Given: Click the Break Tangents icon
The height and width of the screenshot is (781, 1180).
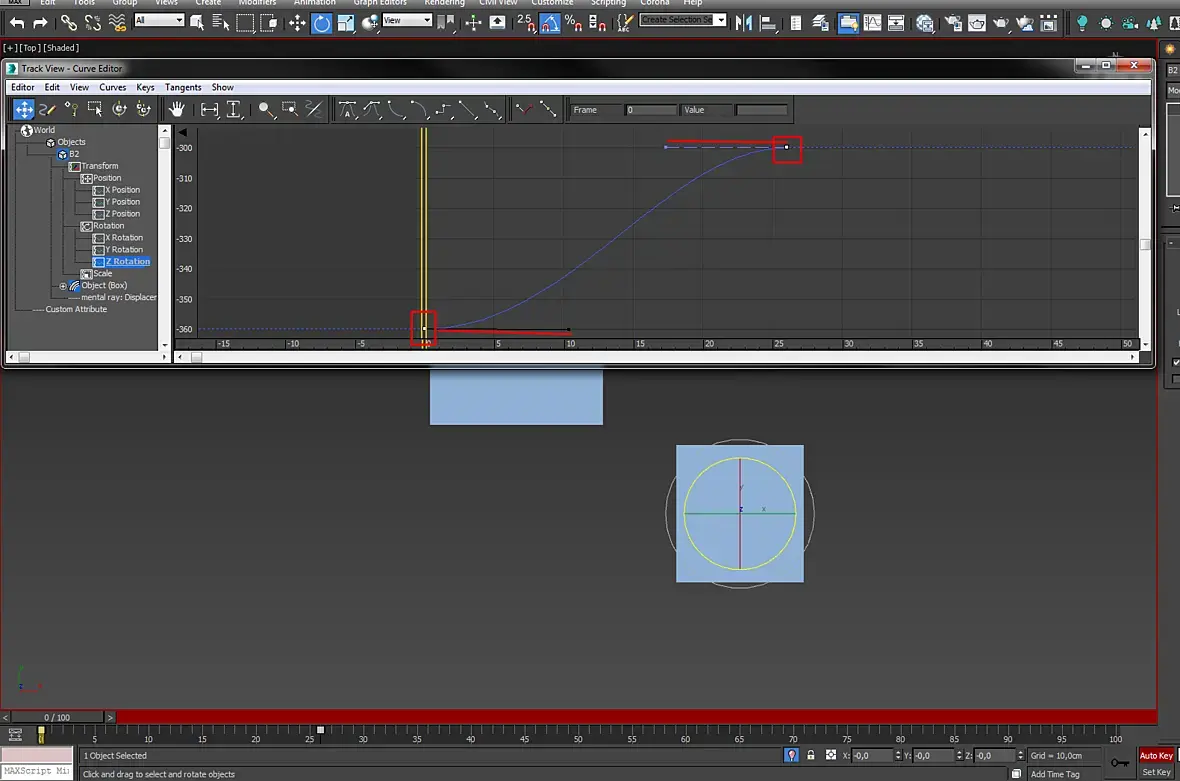Looking at the screenshot, I should [525, 110].
